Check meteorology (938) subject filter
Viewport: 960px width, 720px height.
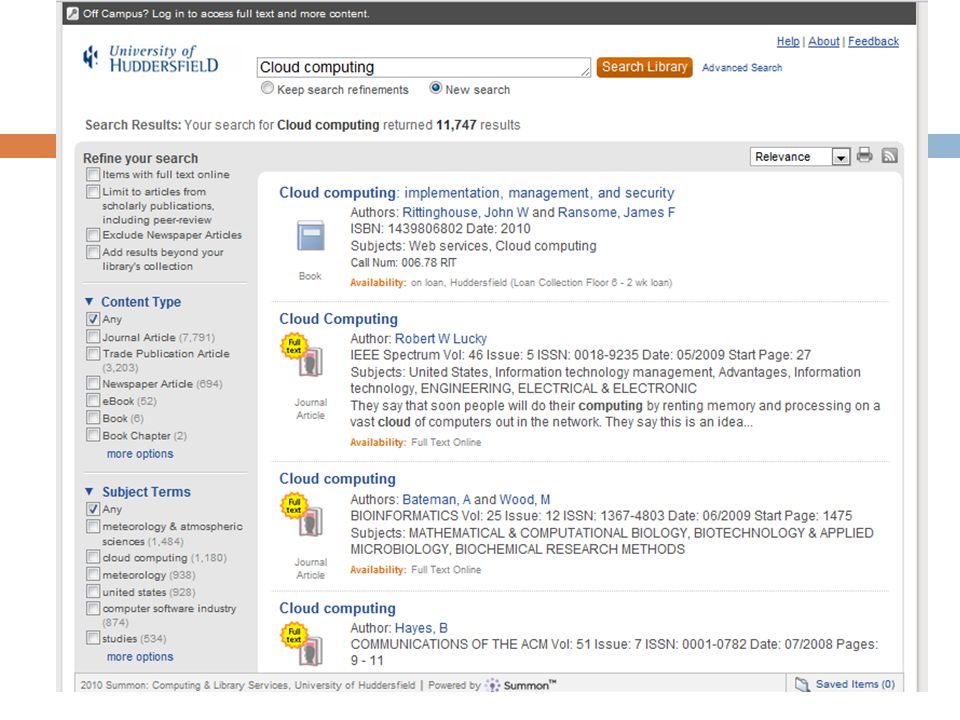click(x=92, y=574)
